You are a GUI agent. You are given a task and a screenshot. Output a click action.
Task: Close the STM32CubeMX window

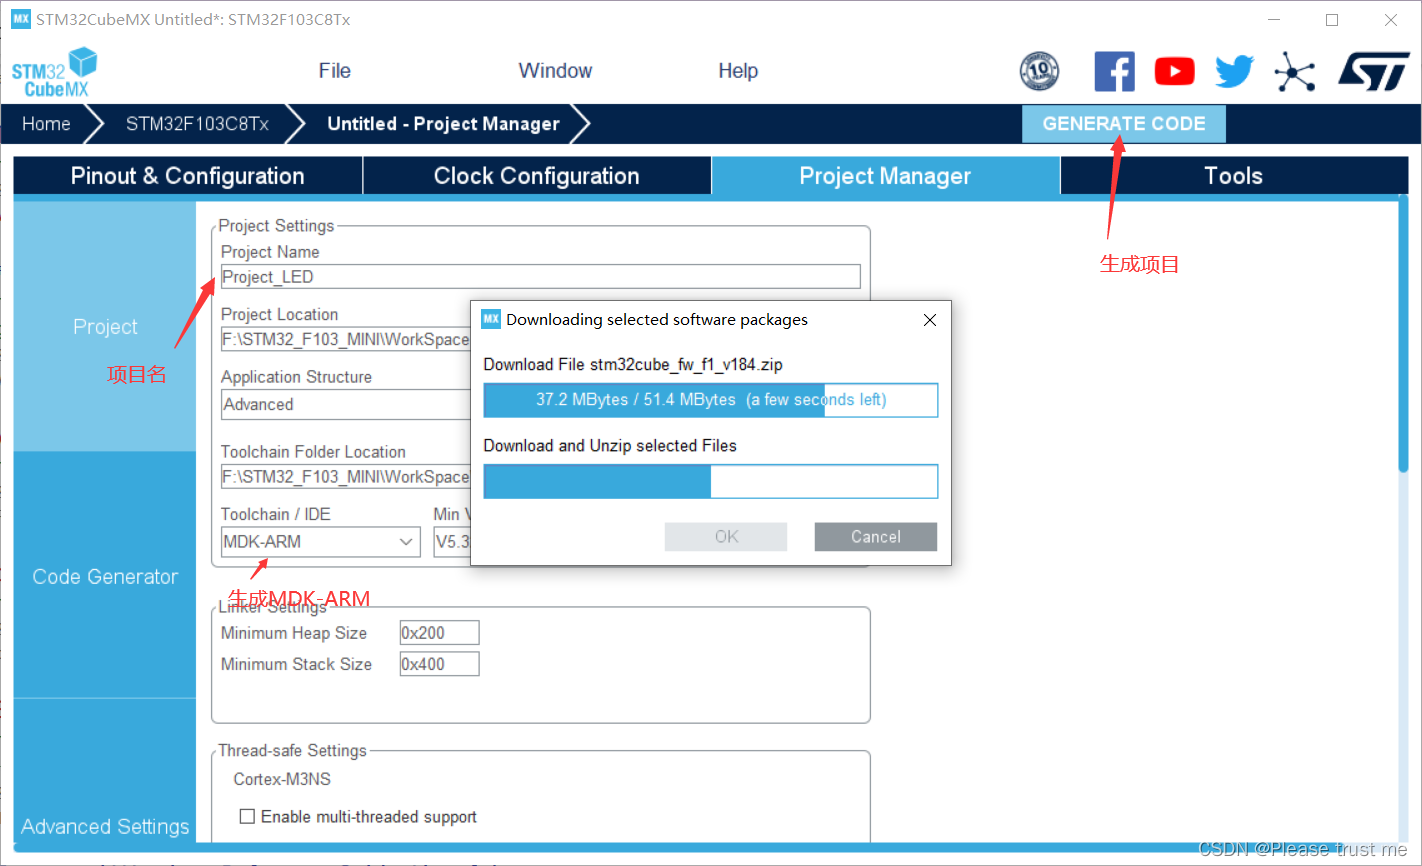[1391, 20]
